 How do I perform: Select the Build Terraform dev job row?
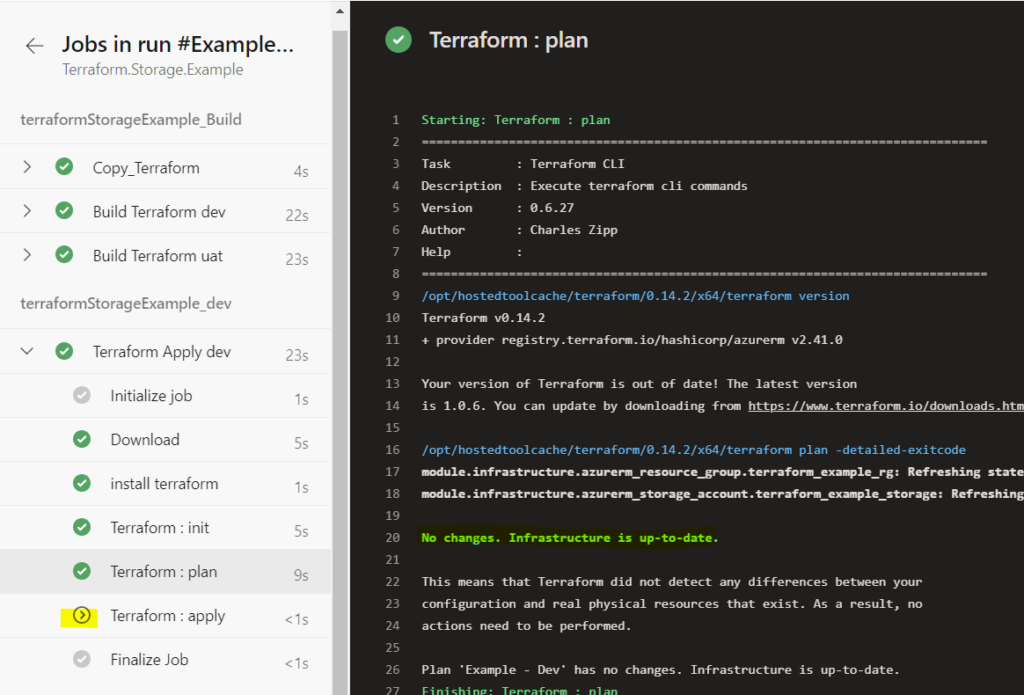(x=165, y=210)
